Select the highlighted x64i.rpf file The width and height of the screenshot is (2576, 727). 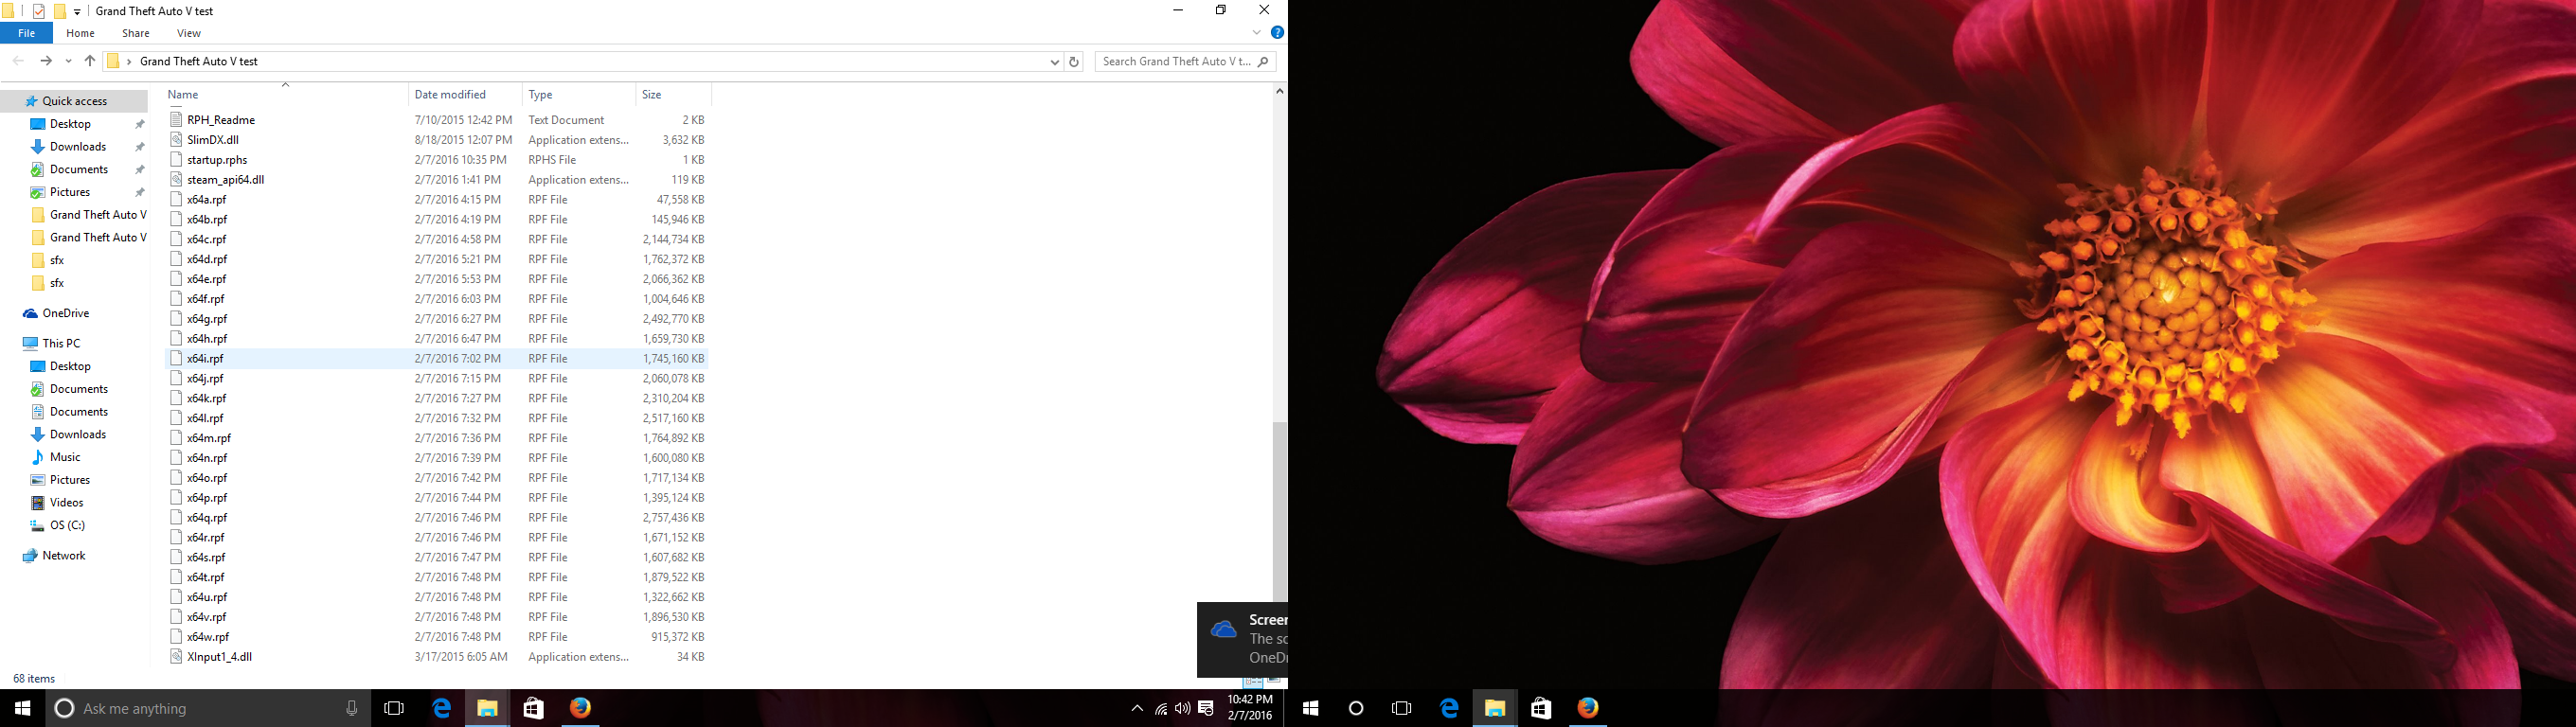pos(437,359)
